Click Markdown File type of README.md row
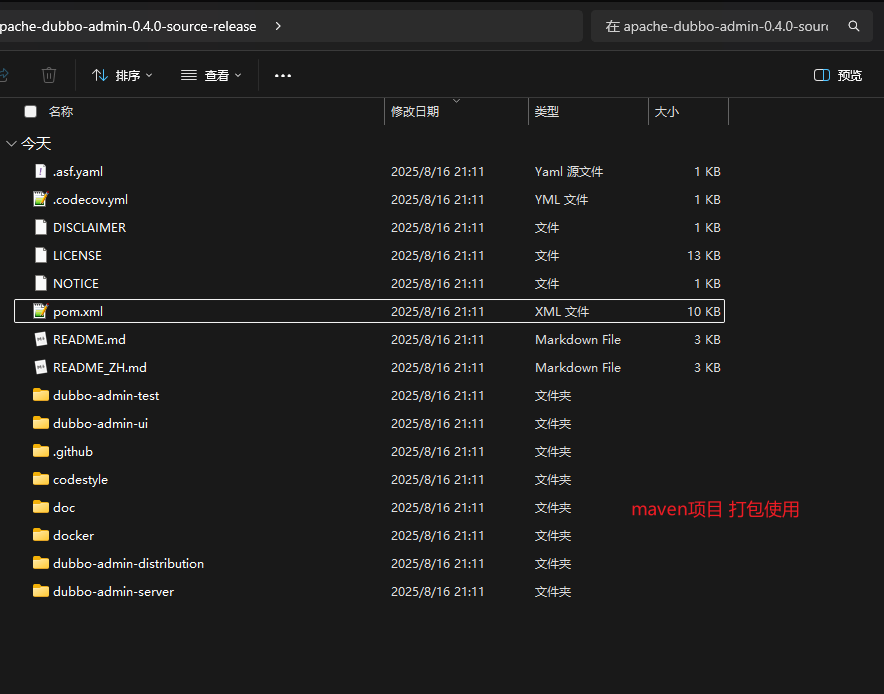The width and height of the screenshot is (884, 694). coord(578,339)
